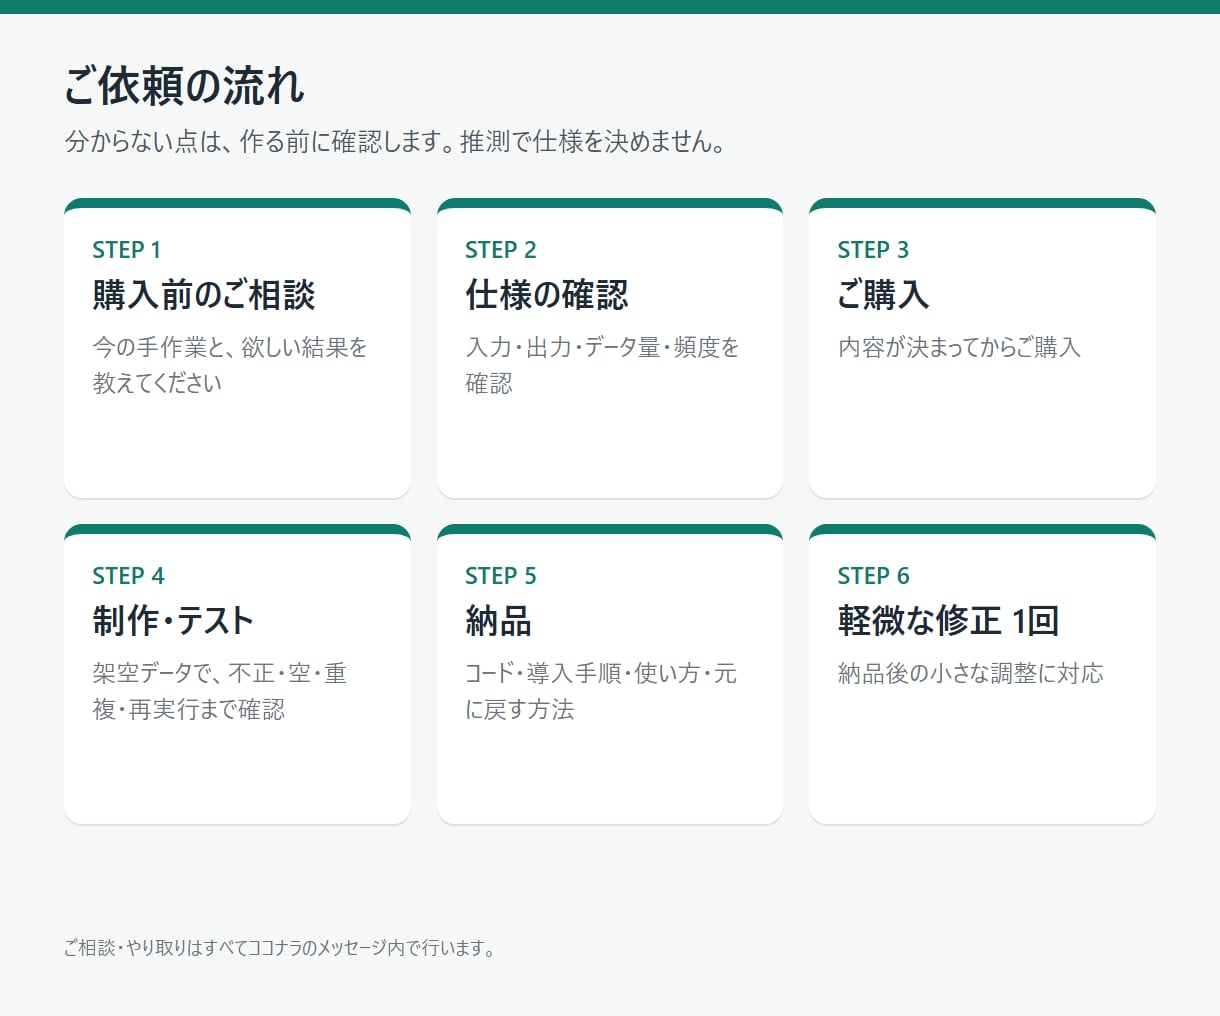This screenshot has width=1220, height=1016.
Task: Click the description 入力・出力・データ量・頻度を確認
Action: [x=602, y=365]
